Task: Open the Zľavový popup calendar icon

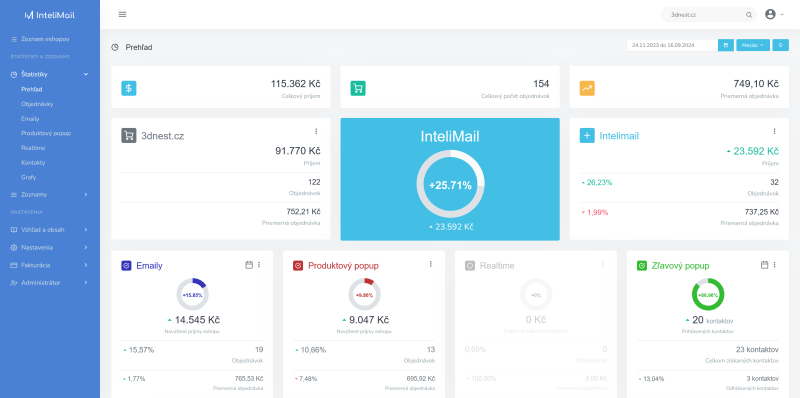Action: [765, 265]
